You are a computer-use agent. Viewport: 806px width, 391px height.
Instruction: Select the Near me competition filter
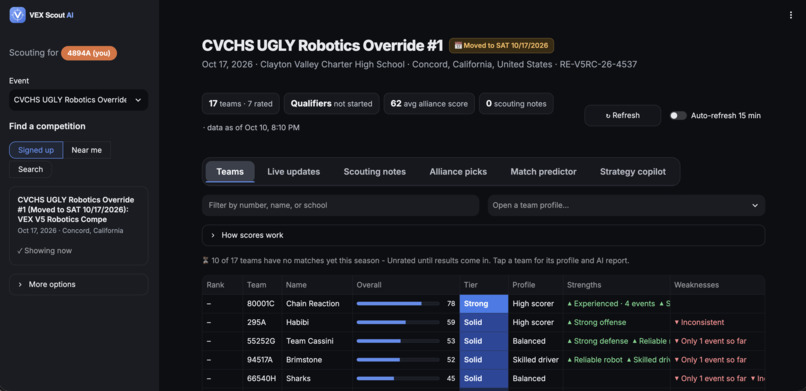86,150
